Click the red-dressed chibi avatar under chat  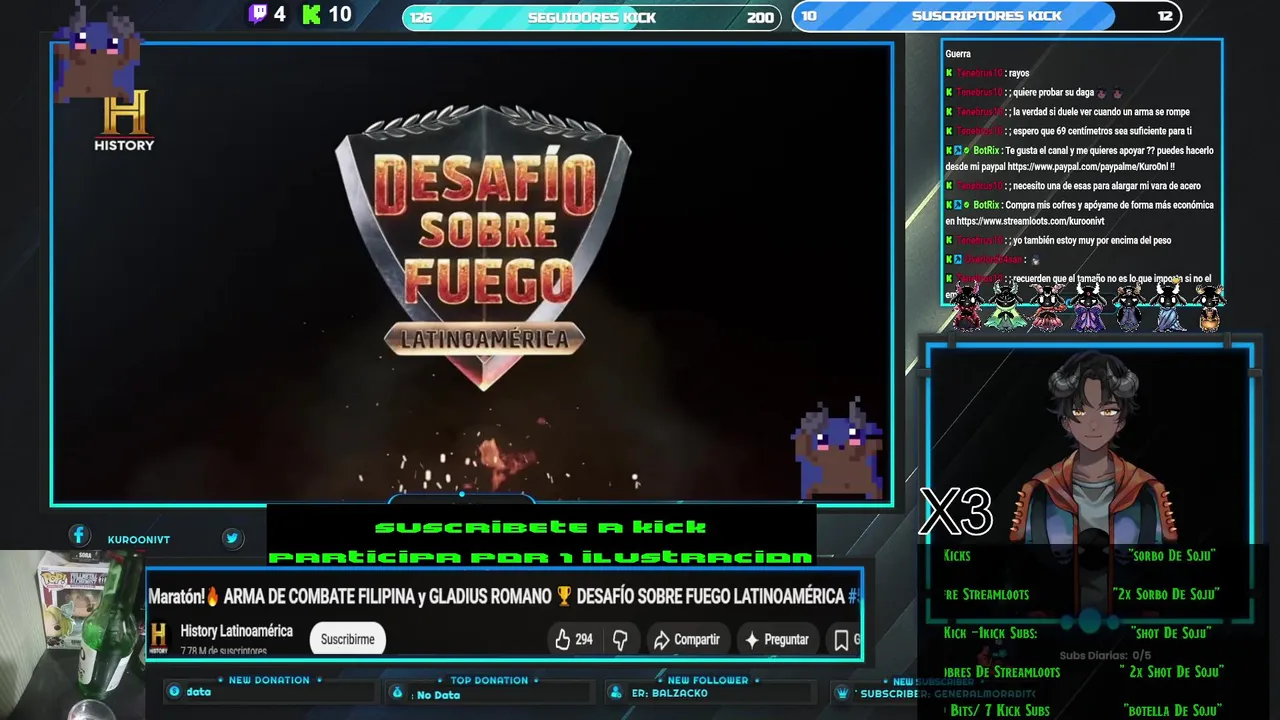967,305
